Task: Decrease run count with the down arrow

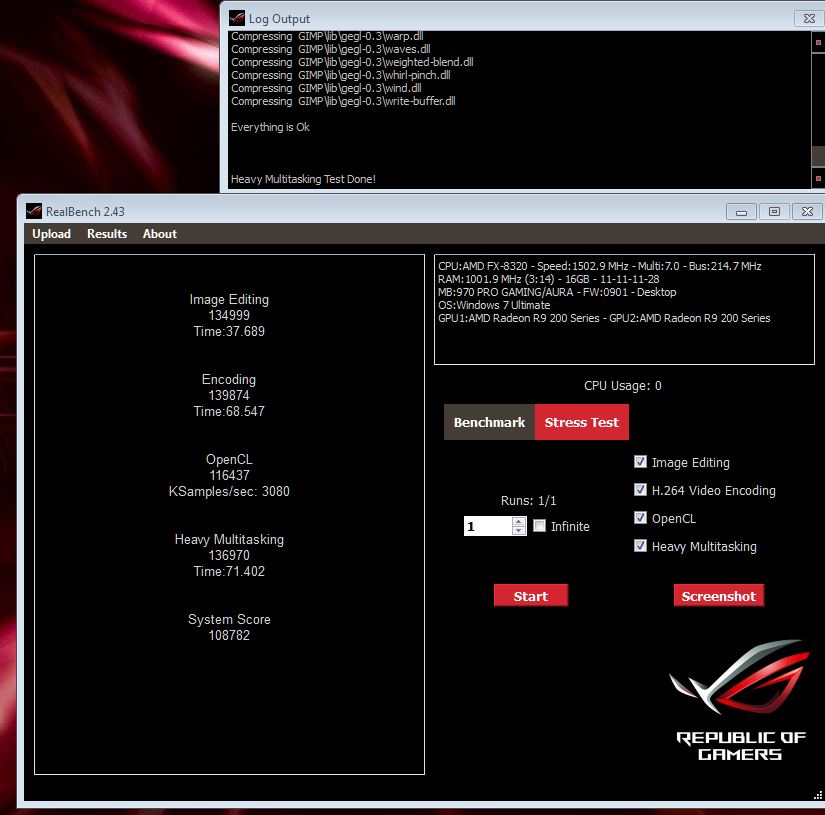Action: [519, 530]
